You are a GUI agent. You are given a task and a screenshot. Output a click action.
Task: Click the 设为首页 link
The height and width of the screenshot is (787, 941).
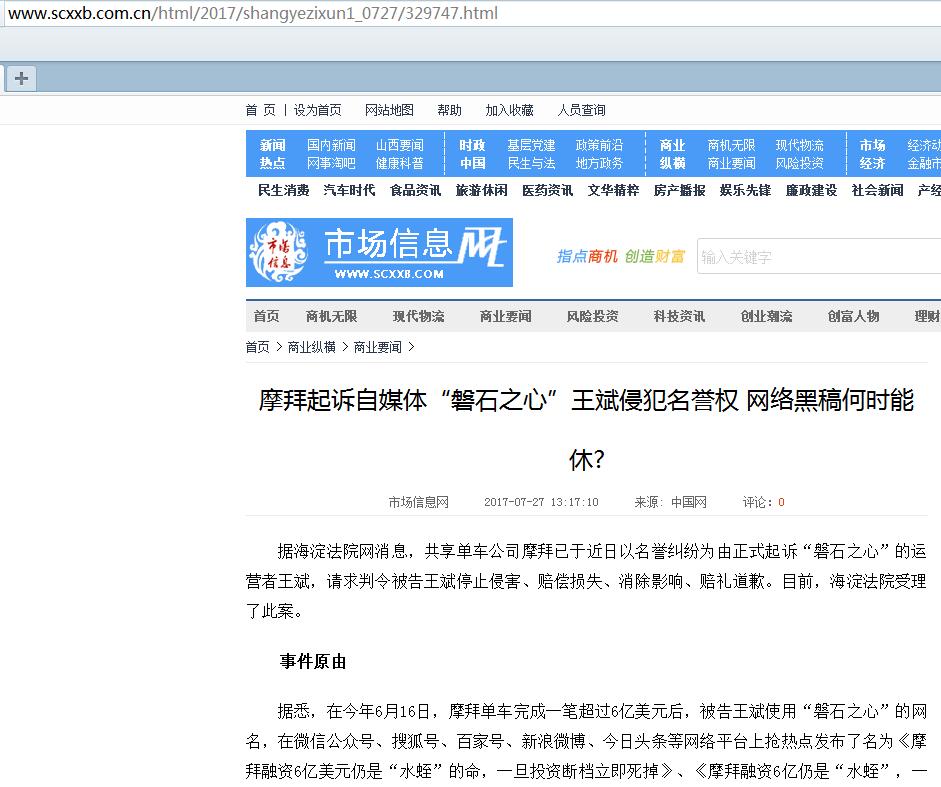(x=317, y=110)
